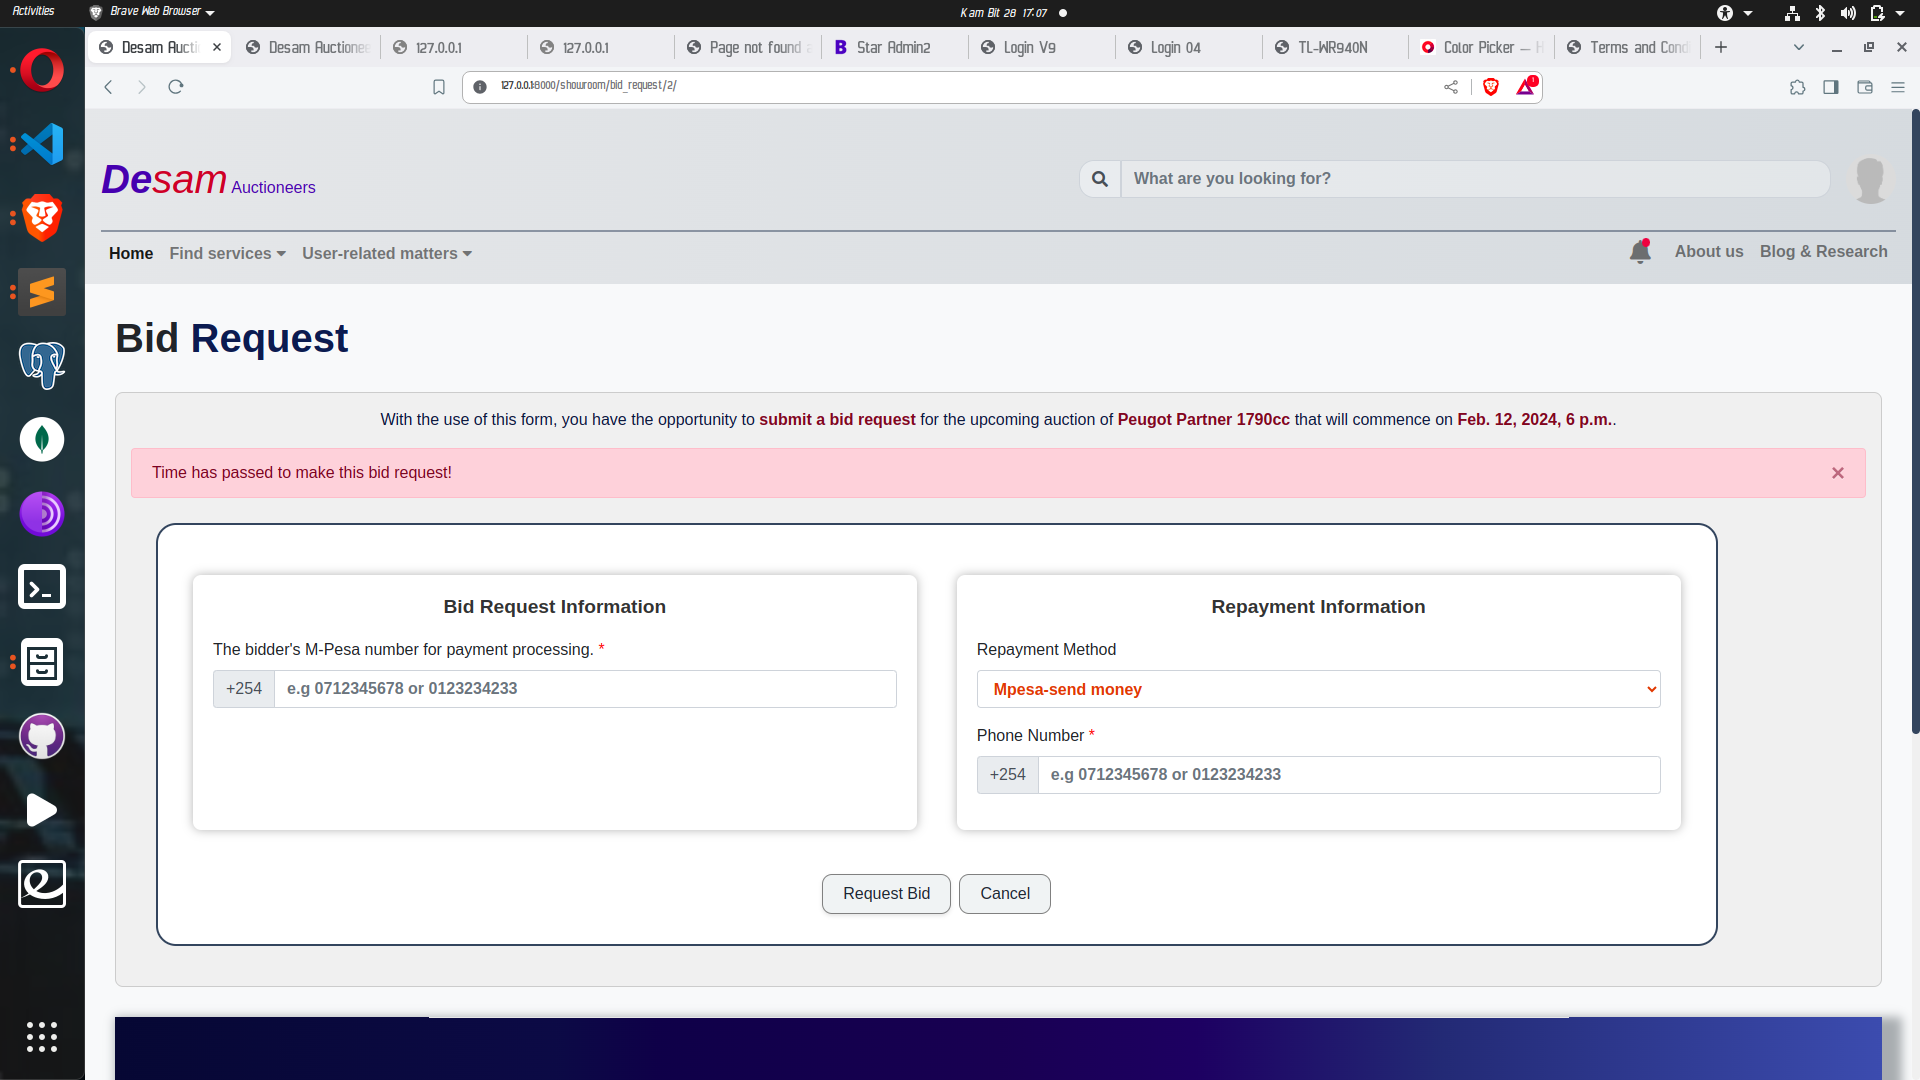Click the Request Bid button
The image size is (1920, 1080).
(x=886, y=894)
